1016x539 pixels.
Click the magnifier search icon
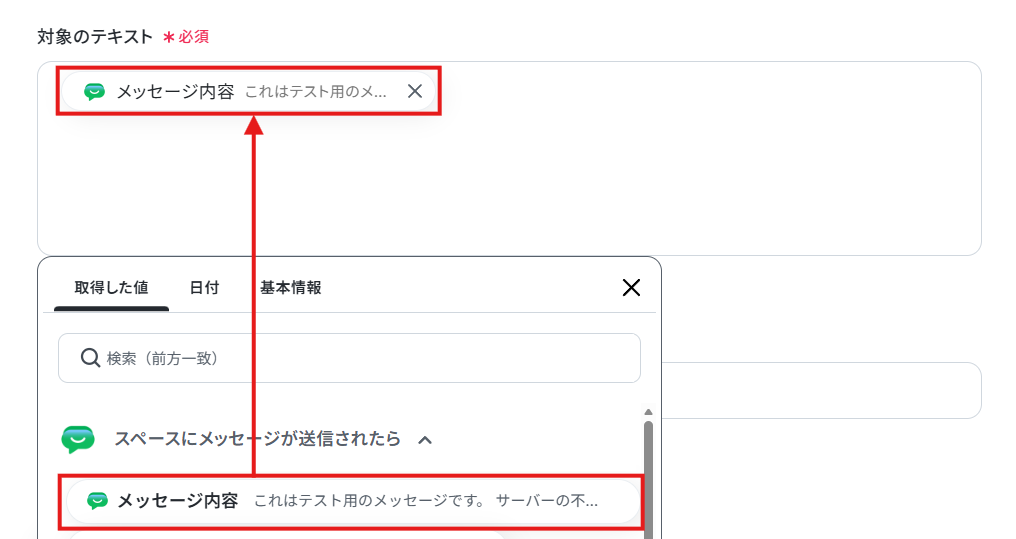point(90,358)
